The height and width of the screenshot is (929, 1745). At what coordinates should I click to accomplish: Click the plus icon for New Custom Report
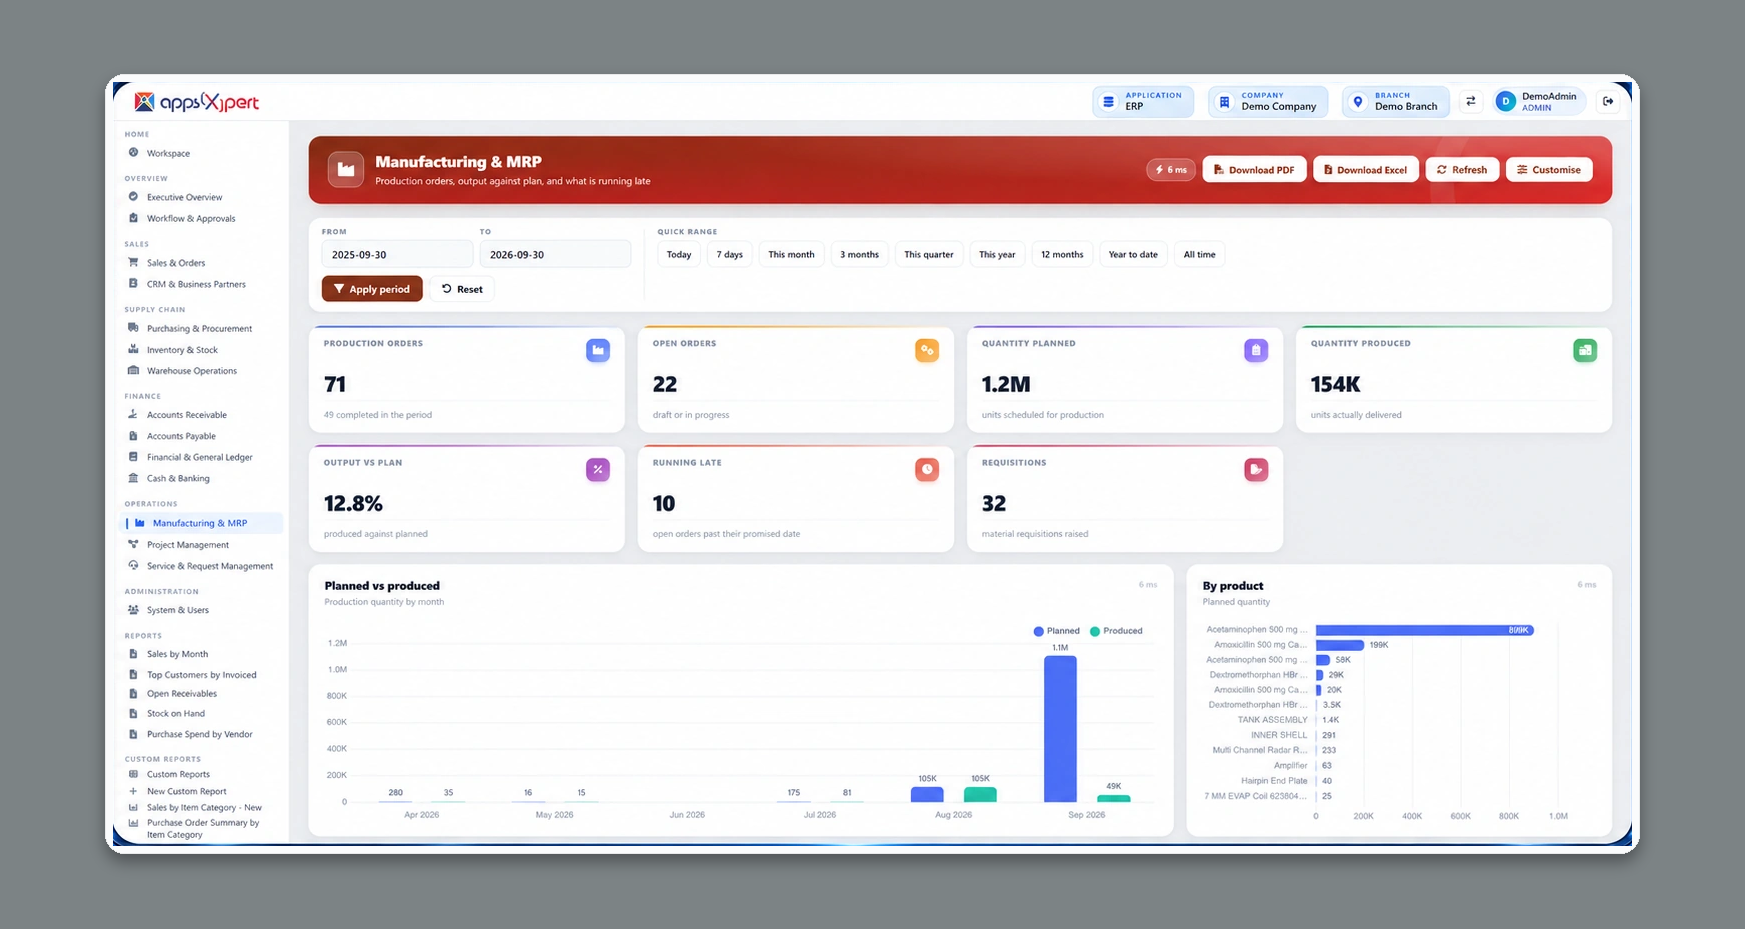[x=133, y=791]
